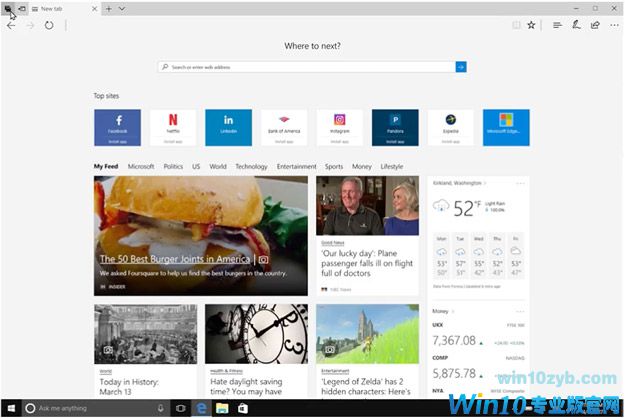Switch to Lifestyle feed tab
Viewport: 625px width, 418px height.
392,167
